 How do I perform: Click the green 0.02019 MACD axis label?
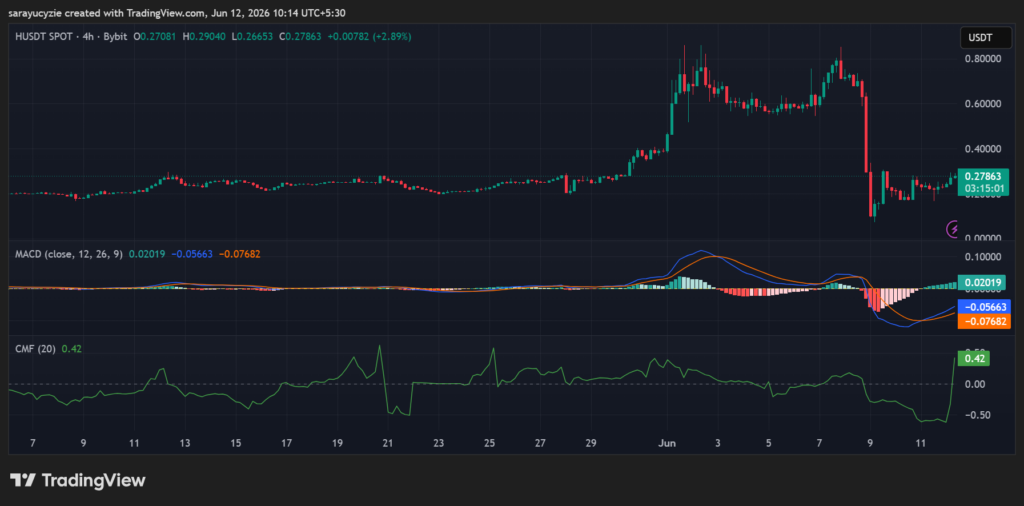(x=984, y=283)
